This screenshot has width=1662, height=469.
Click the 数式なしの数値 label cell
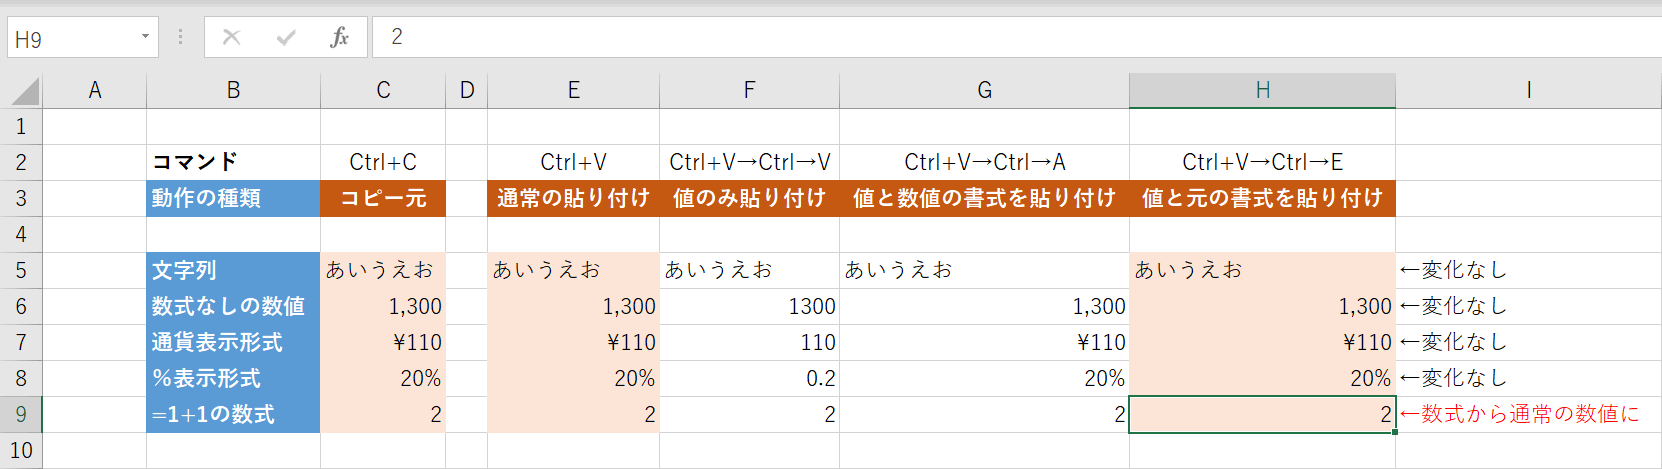pos(233,306)
